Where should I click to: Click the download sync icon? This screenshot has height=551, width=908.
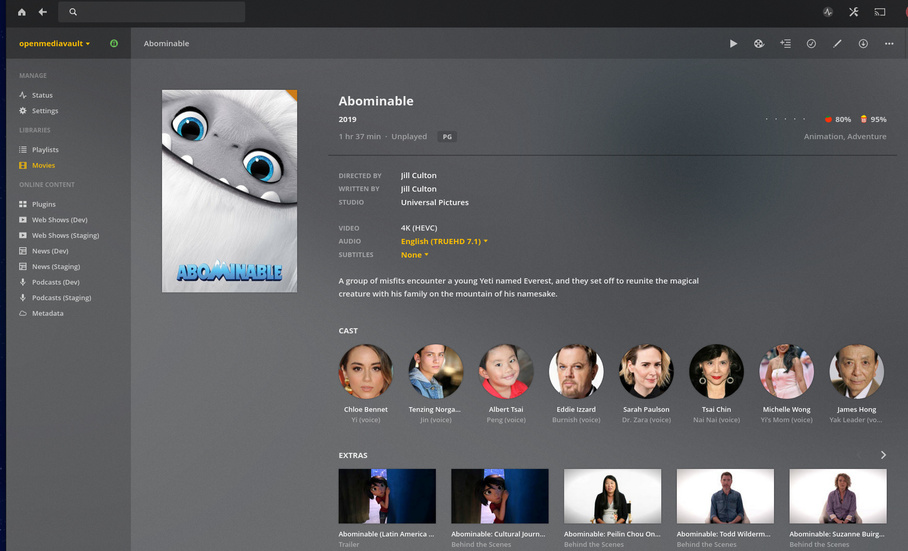tap(863, 43)
